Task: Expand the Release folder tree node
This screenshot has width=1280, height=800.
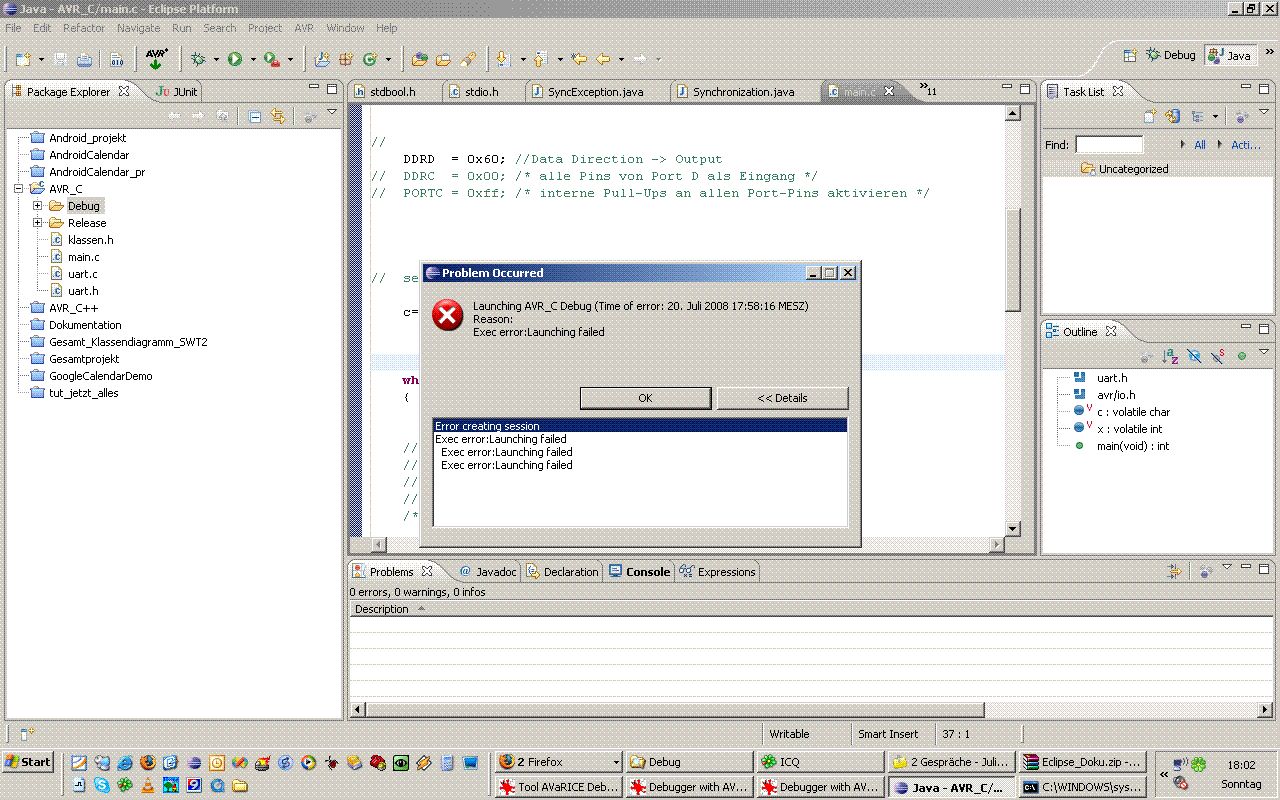Action: click(38, 223)
